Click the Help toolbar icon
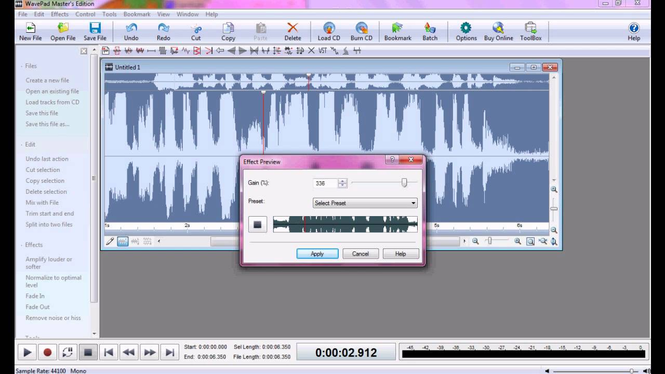 click(x=634, y=32)
